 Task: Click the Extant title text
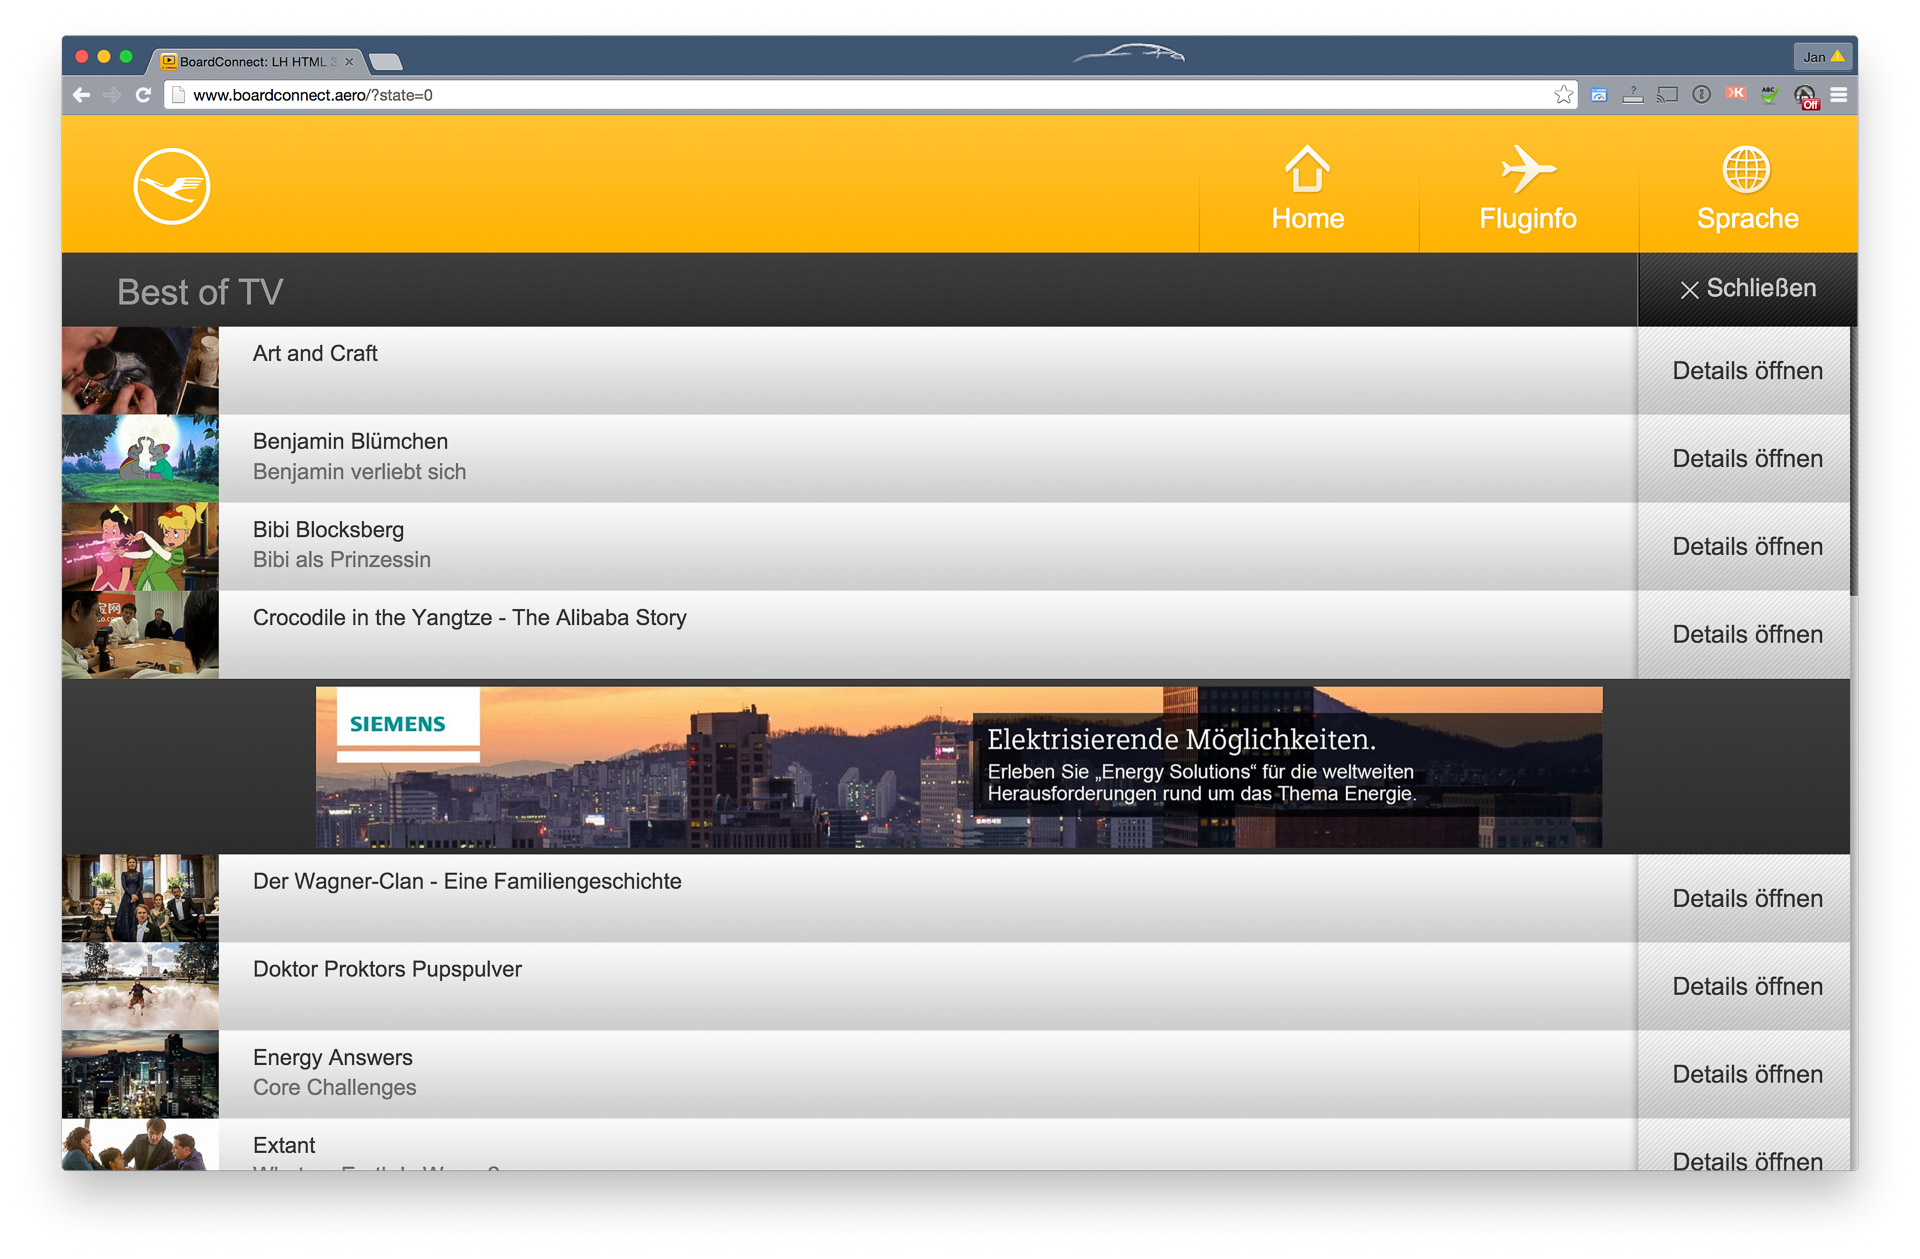point(284,1146)
